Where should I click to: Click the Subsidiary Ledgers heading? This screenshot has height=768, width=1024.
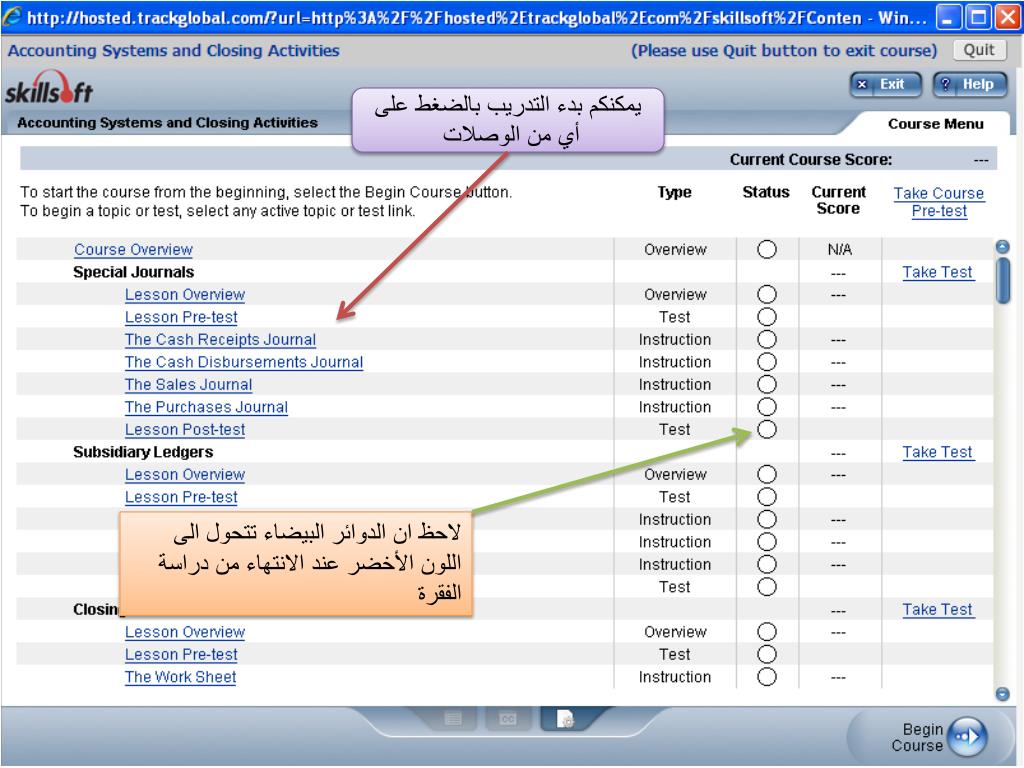[x=143, y=452]
